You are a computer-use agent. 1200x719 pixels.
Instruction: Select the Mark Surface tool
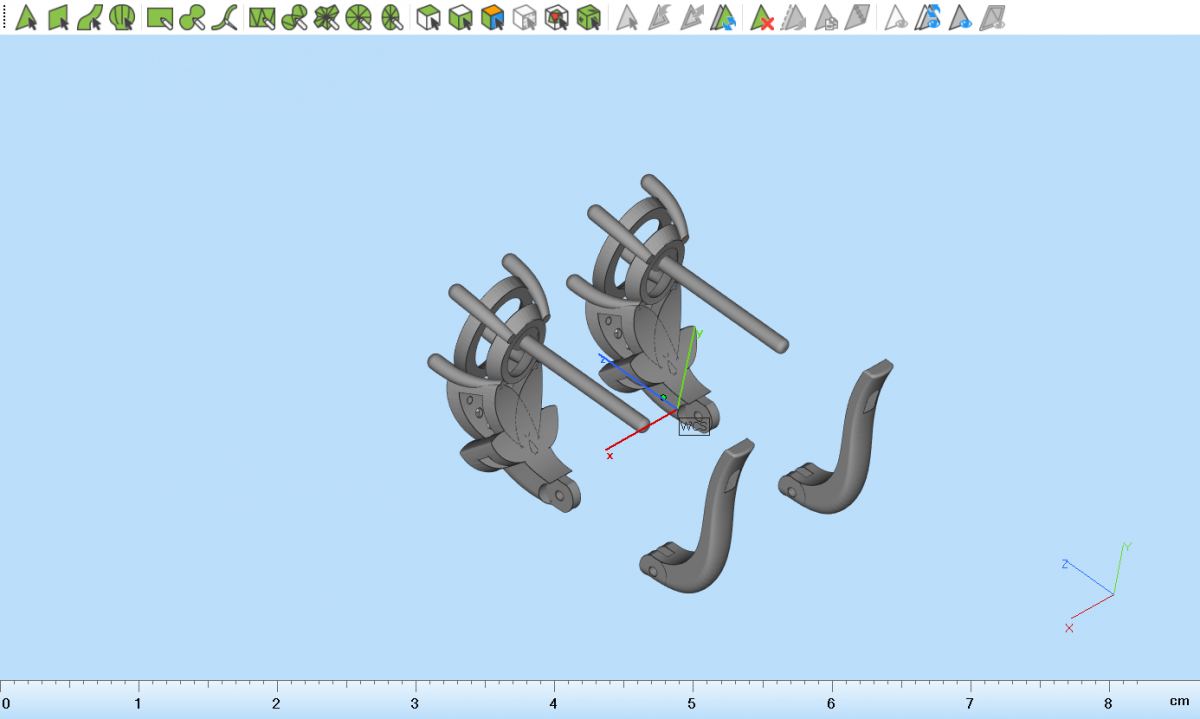(90, 17)
